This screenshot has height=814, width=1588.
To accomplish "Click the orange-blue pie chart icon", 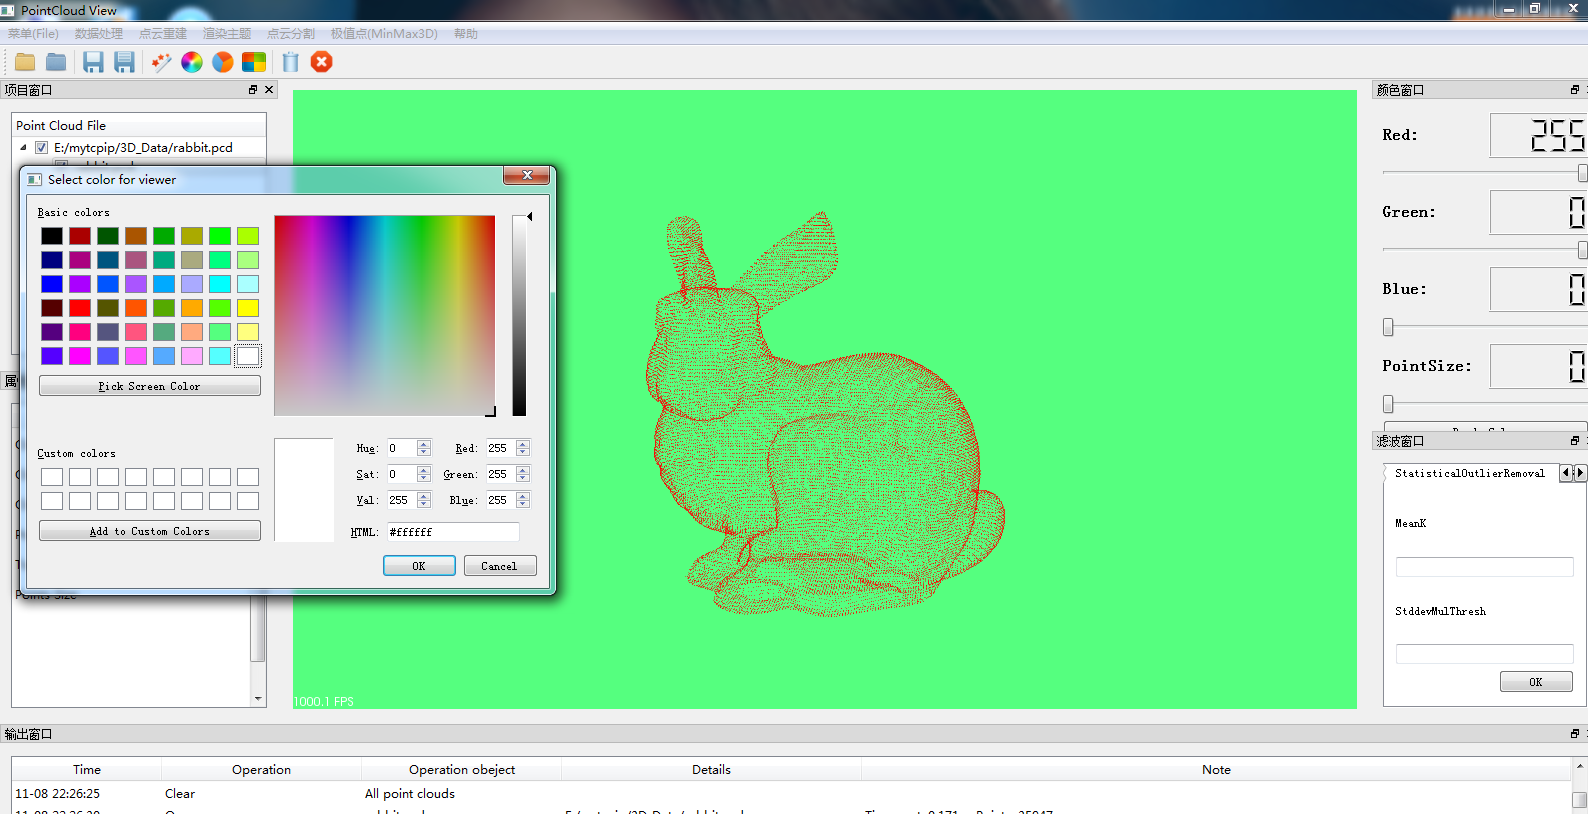I will point(223,62).
